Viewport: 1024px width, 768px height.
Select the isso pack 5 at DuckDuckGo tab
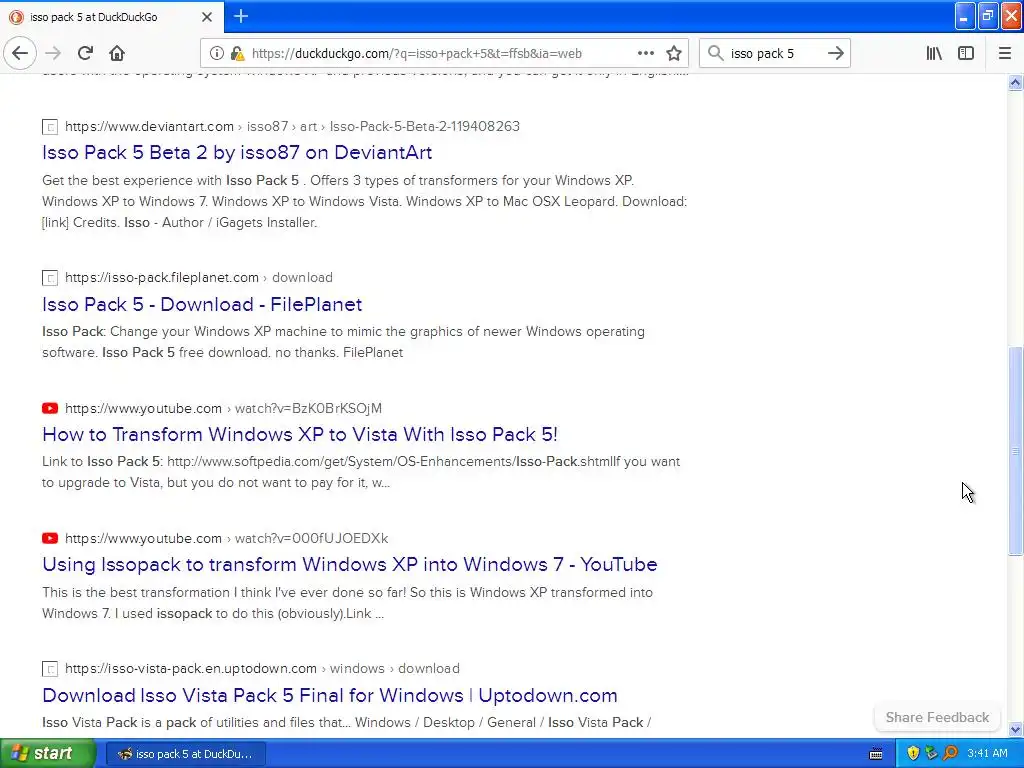click(112, 17)
